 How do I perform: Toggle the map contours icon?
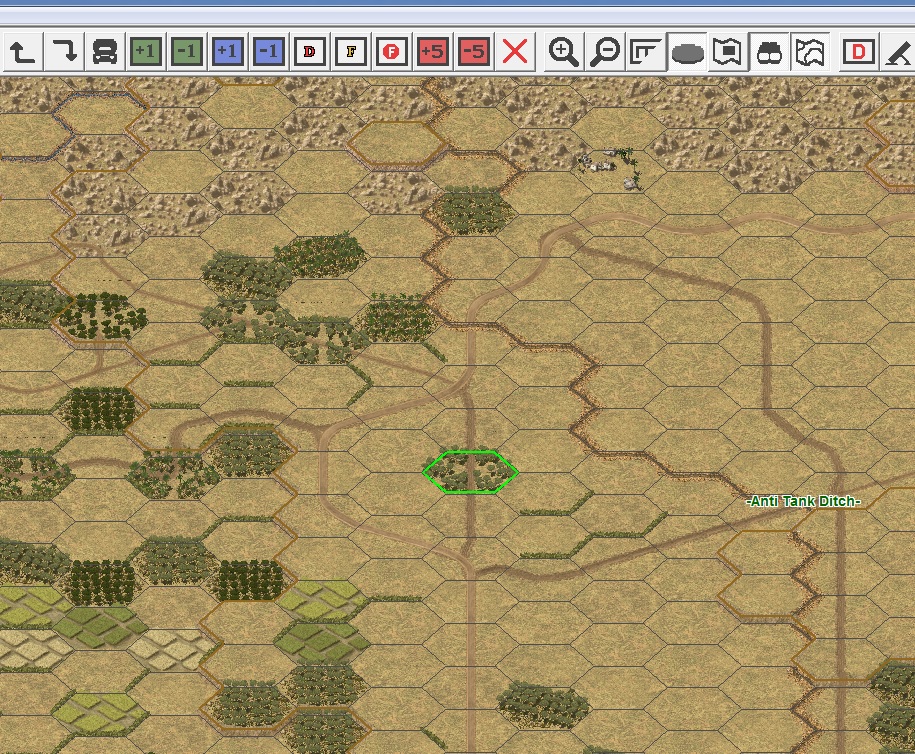[x=810, y=52]
